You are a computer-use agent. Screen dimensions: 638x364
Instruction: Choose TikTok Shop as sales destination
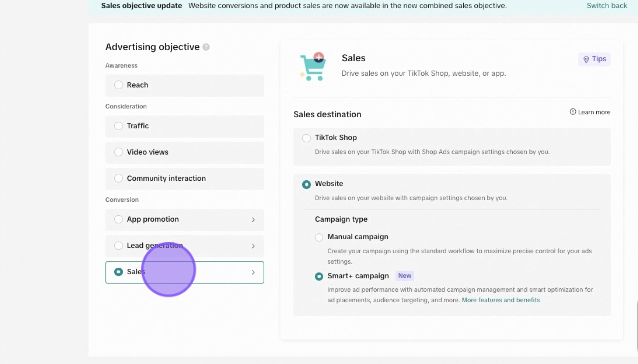pos(306,138)
